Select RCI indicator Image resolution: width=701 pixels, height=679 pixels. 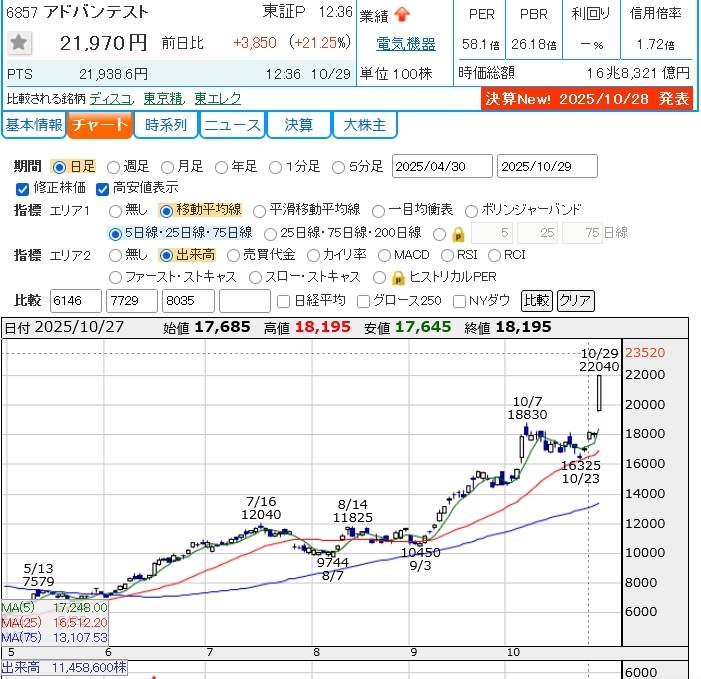click(x=494, y=255)
